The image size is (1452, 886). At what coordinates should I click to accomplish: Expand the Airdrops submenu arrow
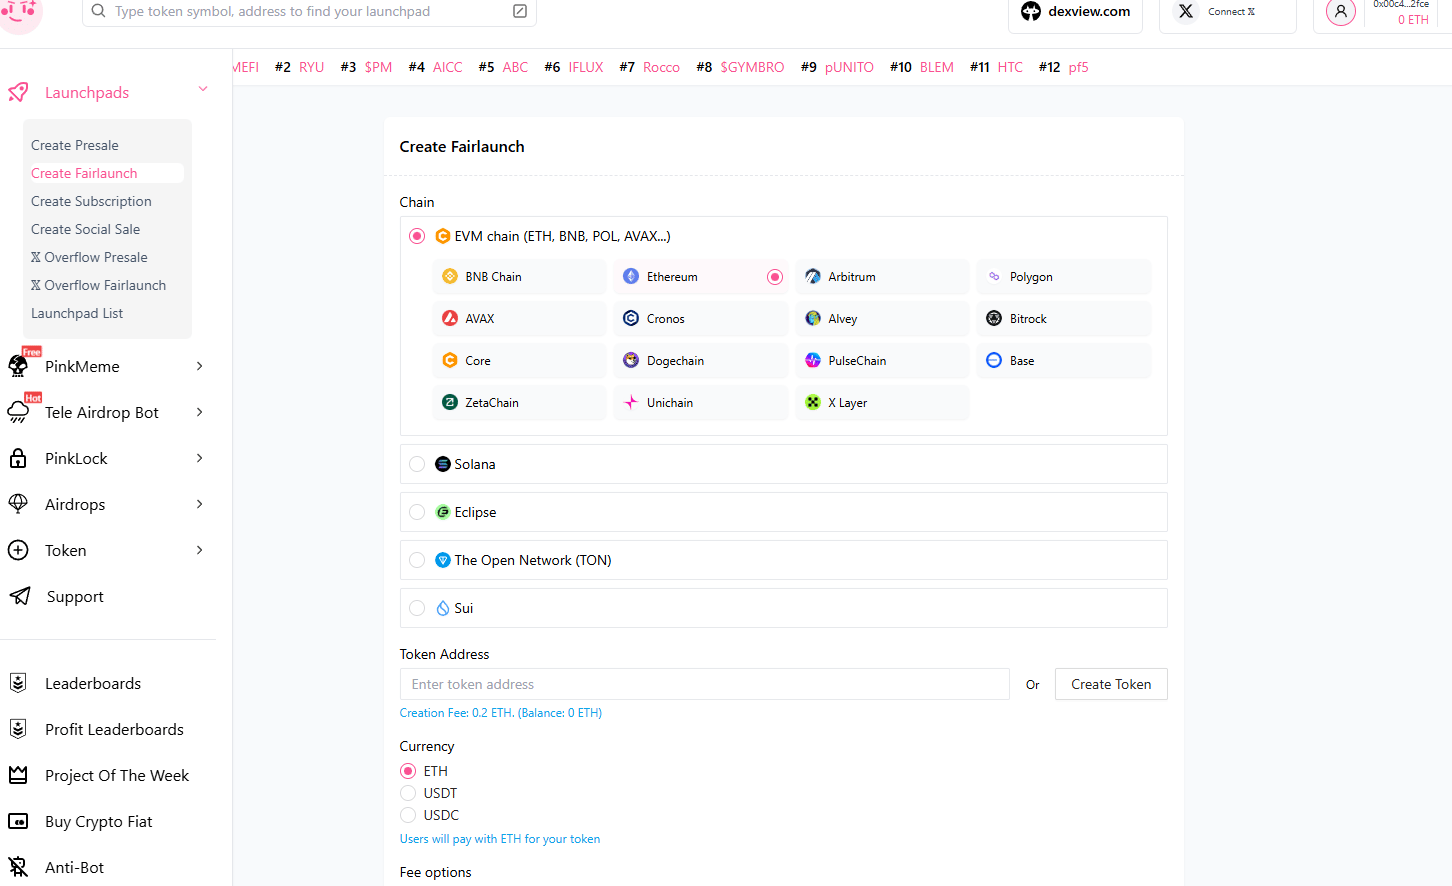[200, 504]
